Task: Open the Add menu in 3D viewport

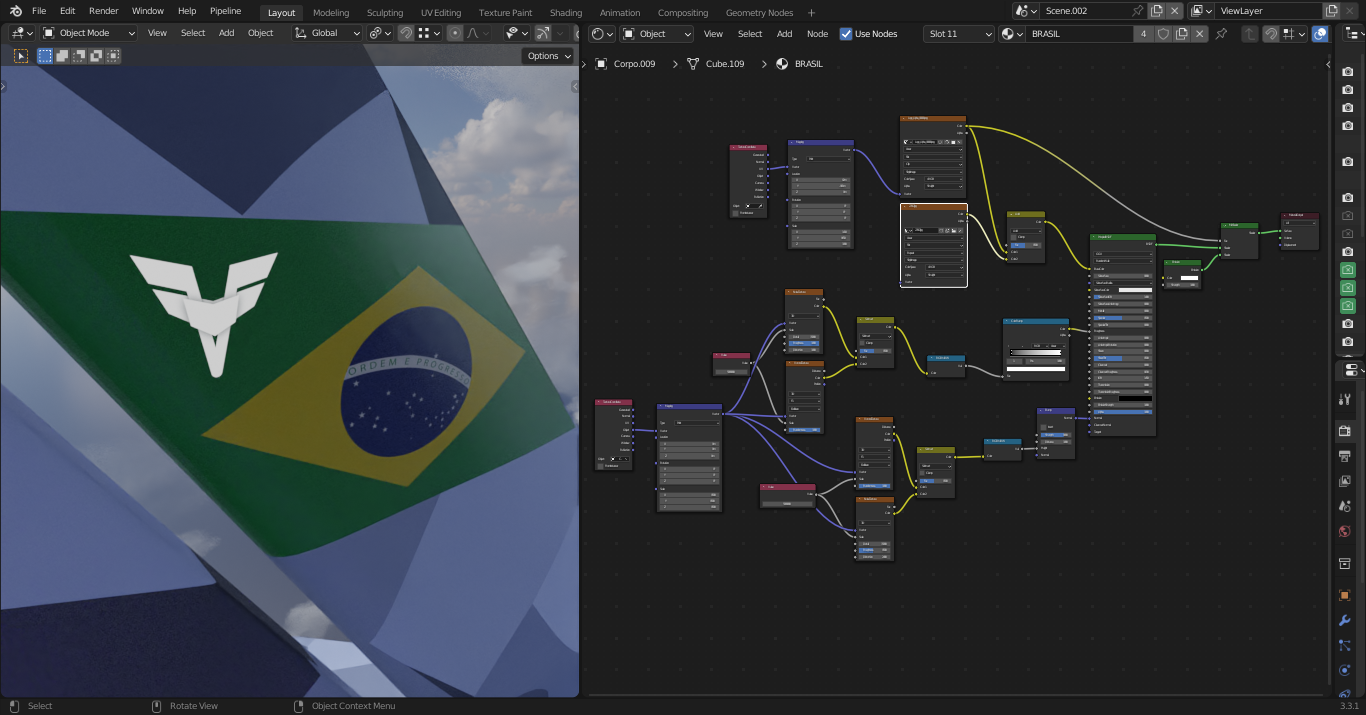Action: point(227,33)
